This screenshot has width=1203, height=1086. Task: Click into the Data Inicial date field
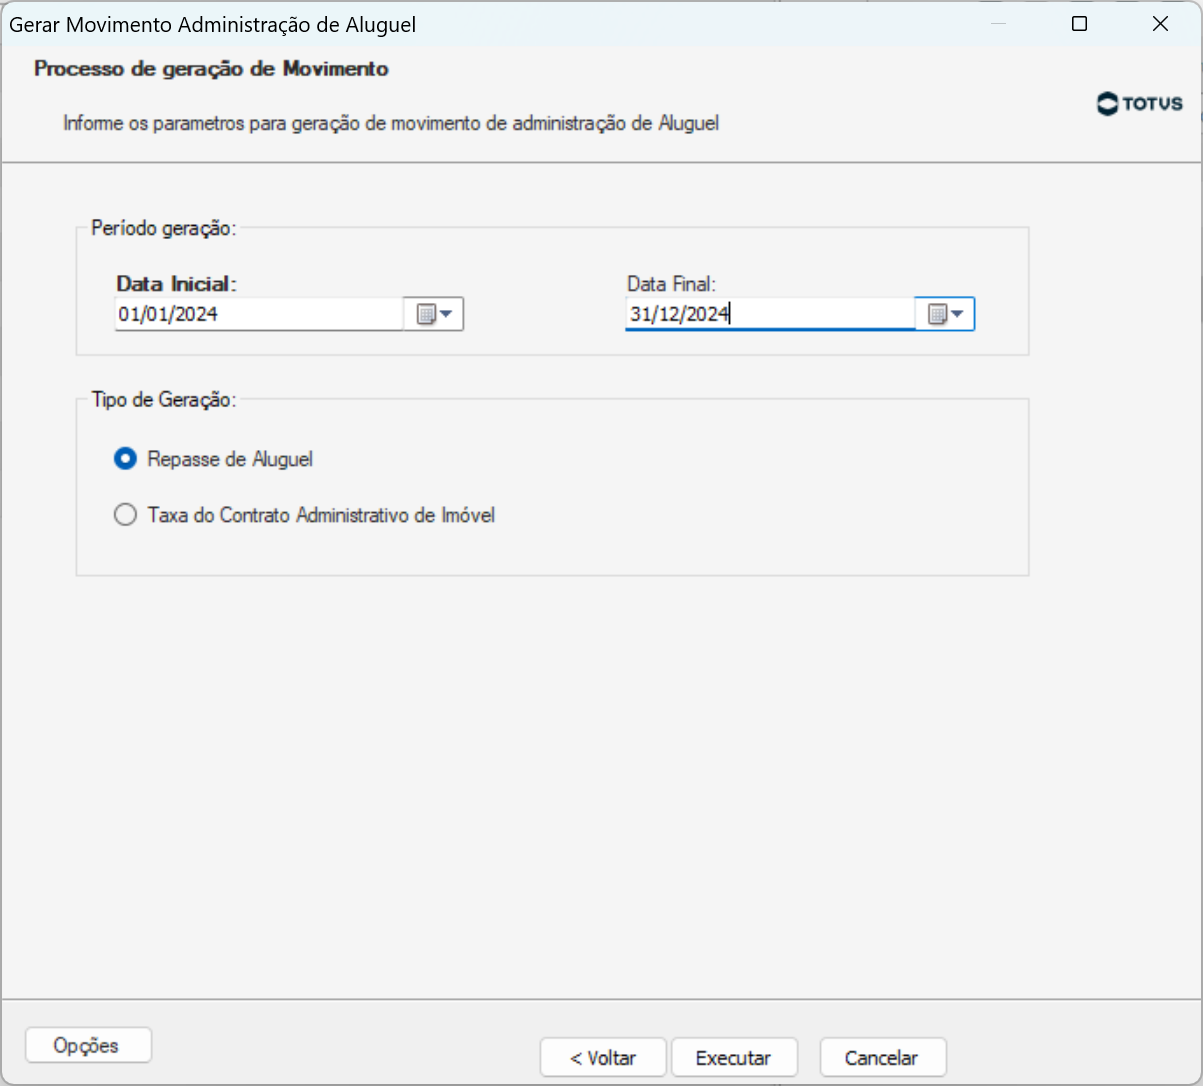pyautogui.click(x=258, y=315)
